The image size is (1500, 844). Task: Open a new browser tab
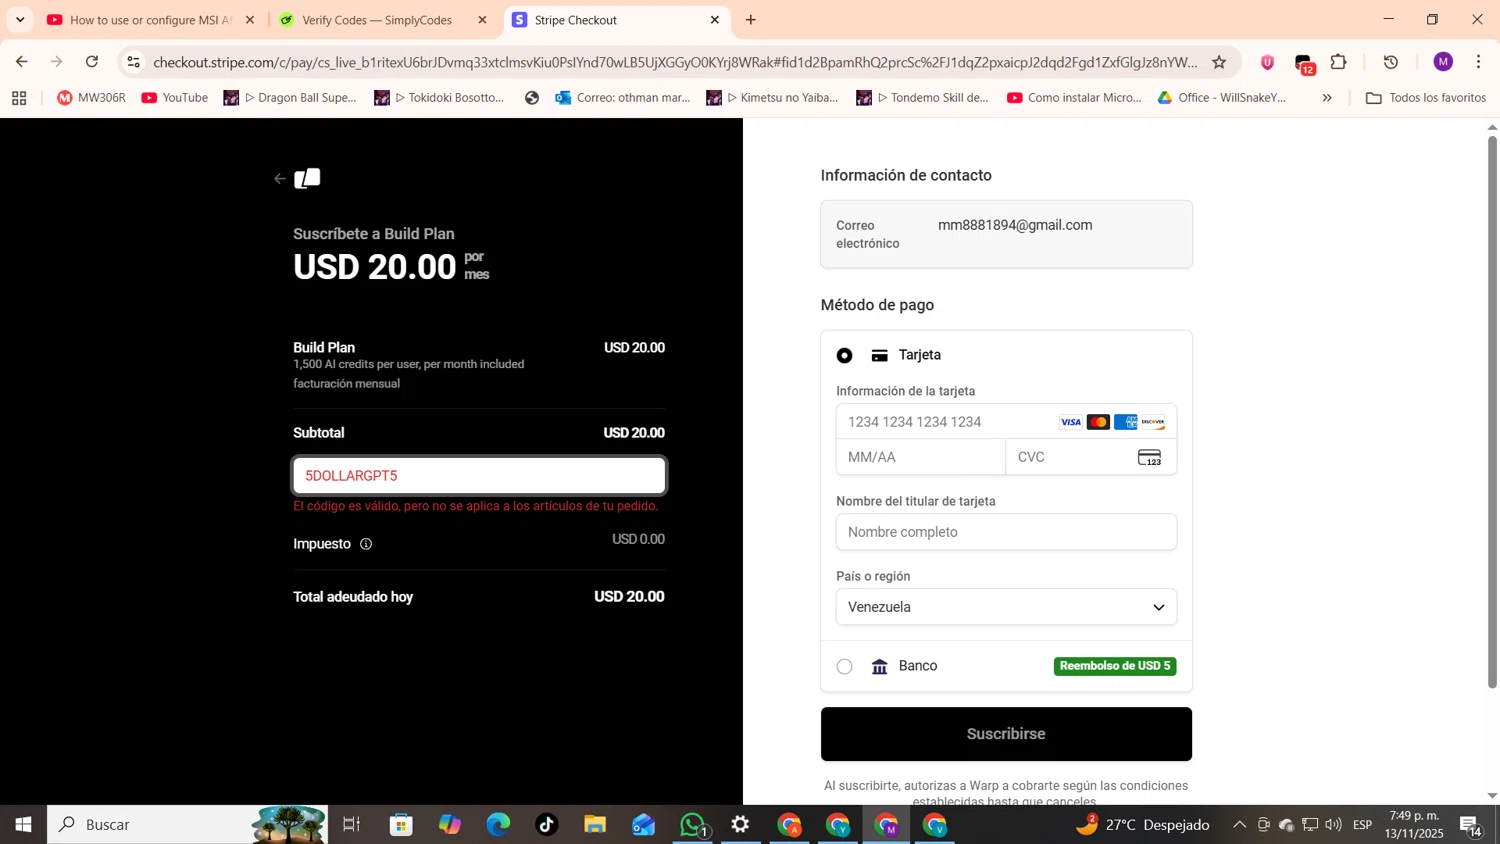click(x=751, y=20)
